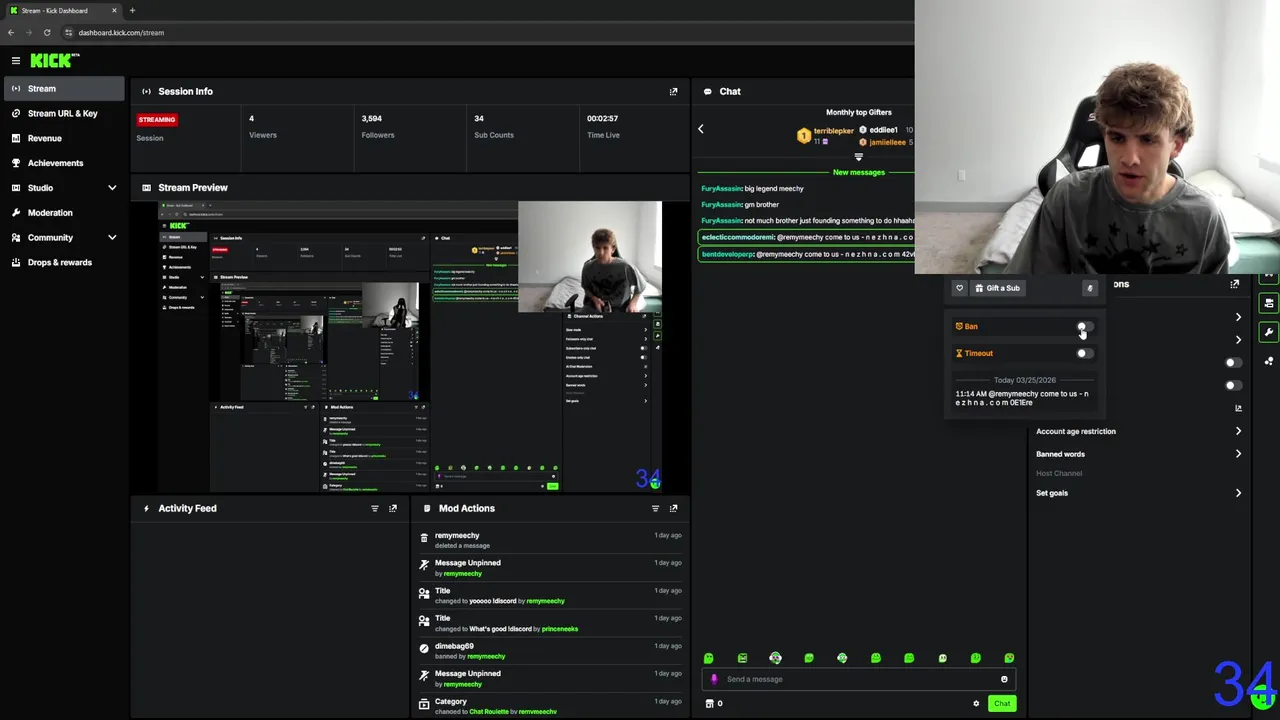Viewport: 1280px width, 720px height.
Task: Click the chart icon in Channel Actions
Action: point(1238,408)
